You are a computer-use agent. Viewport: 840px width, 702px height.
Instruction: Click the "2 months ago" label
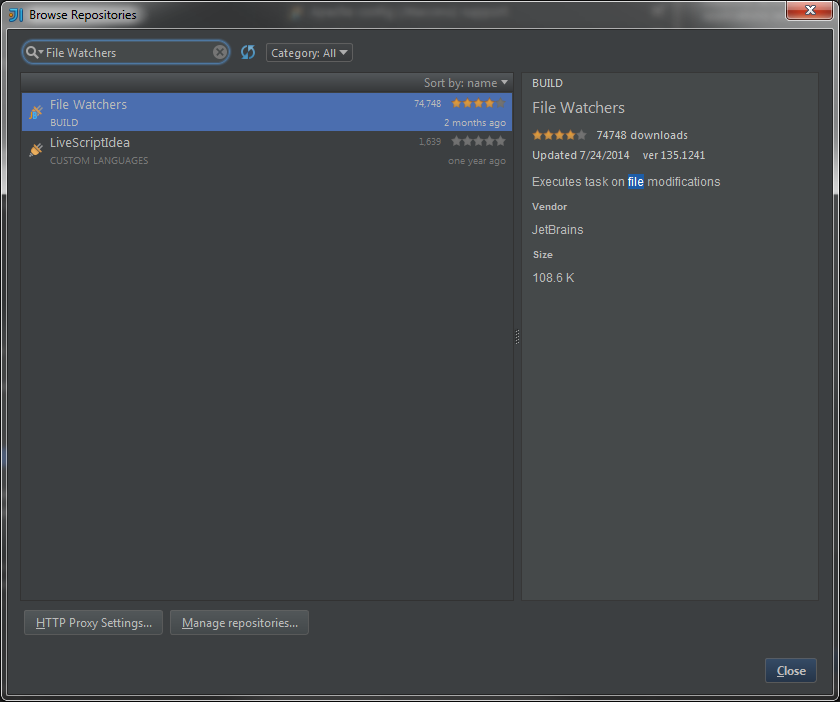coord(475,123)
